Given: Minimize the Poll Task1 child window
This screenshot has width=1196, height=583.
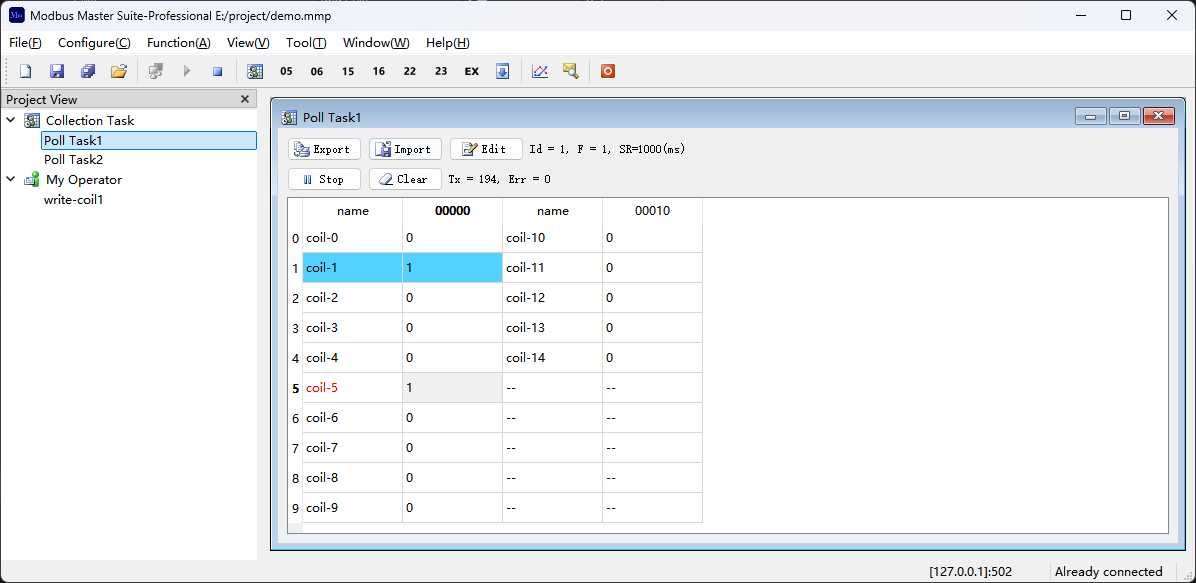Looking at the screenshot, I should [1090, 116].
